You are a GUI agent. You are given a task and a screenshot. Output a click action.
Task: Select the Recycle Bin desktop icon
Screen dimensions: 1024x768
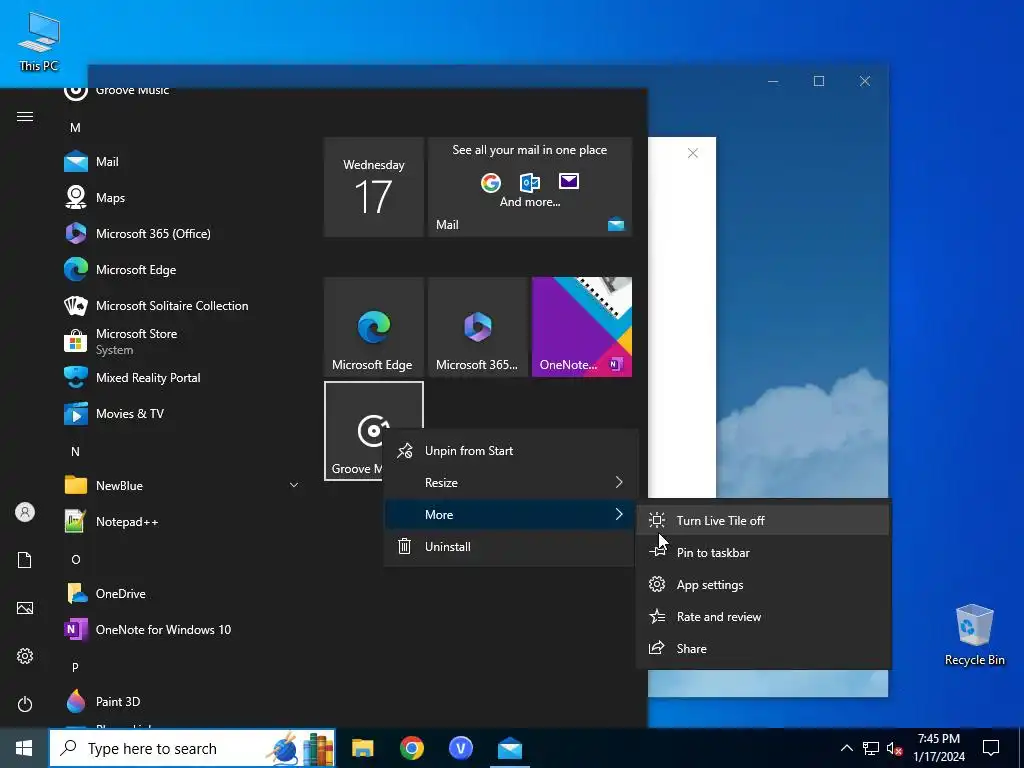(x=974, y=635)
